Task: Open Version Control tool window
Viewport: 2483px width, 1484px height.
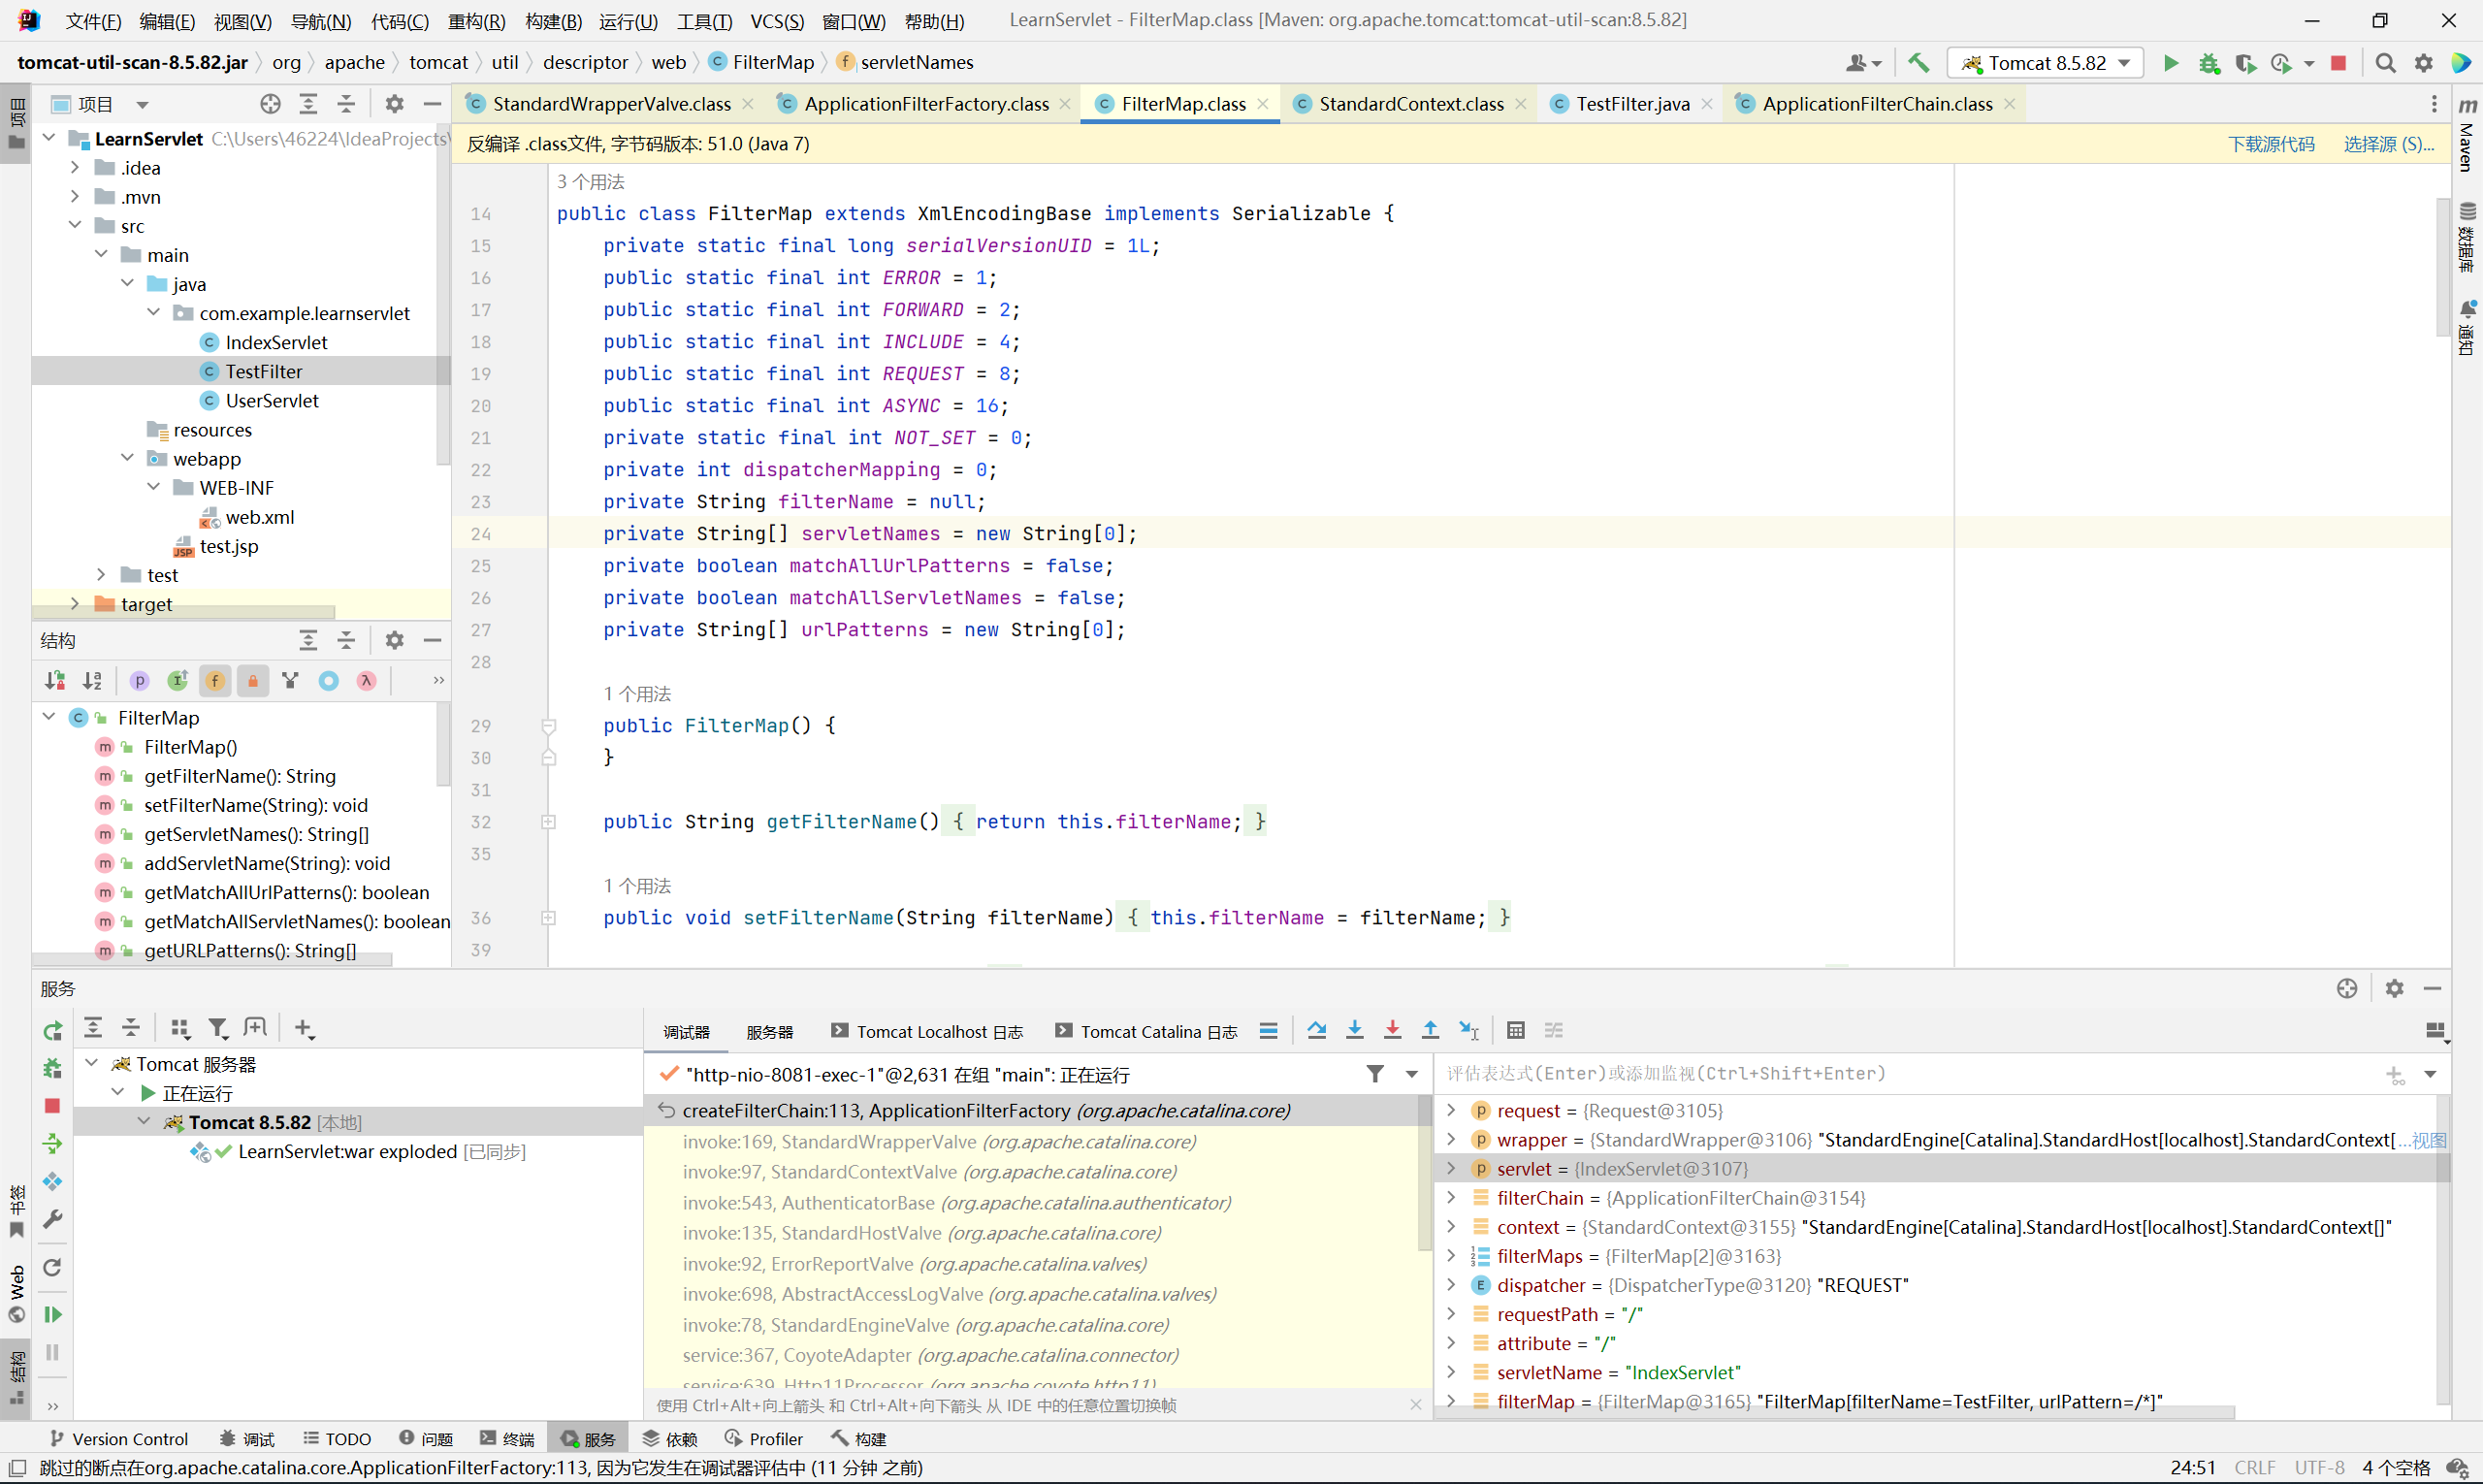Action: click(119, 1439)
